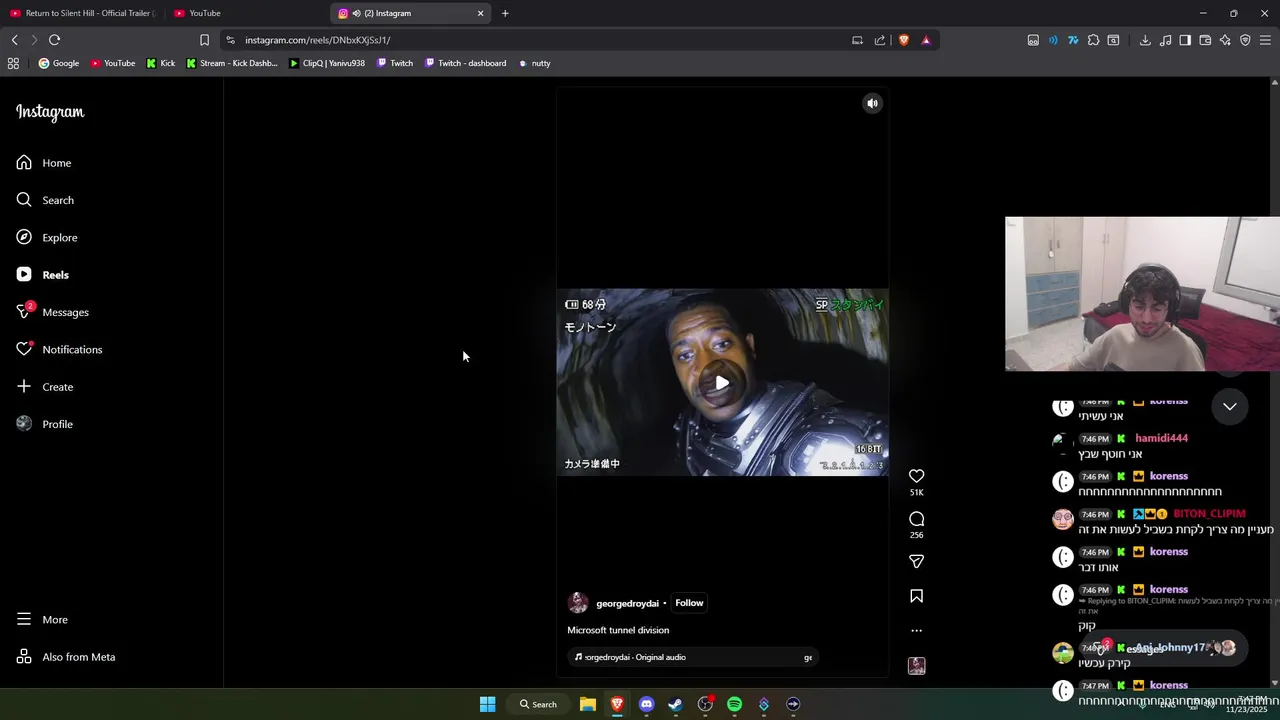Open your Profile page
Screen dimensions: 1280x720
pos(45,424)
